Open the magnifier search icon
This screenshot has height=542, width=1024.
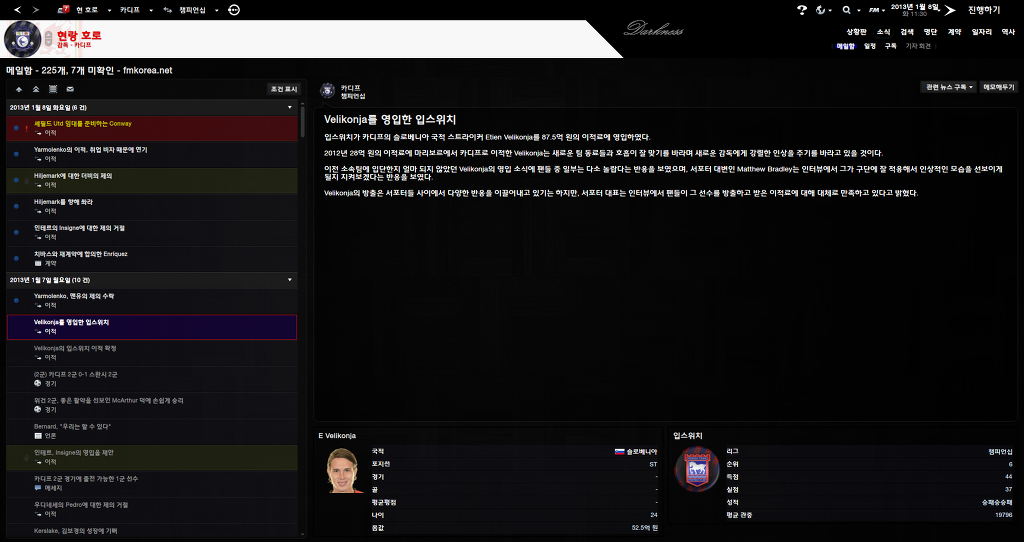tap(847, 10)
